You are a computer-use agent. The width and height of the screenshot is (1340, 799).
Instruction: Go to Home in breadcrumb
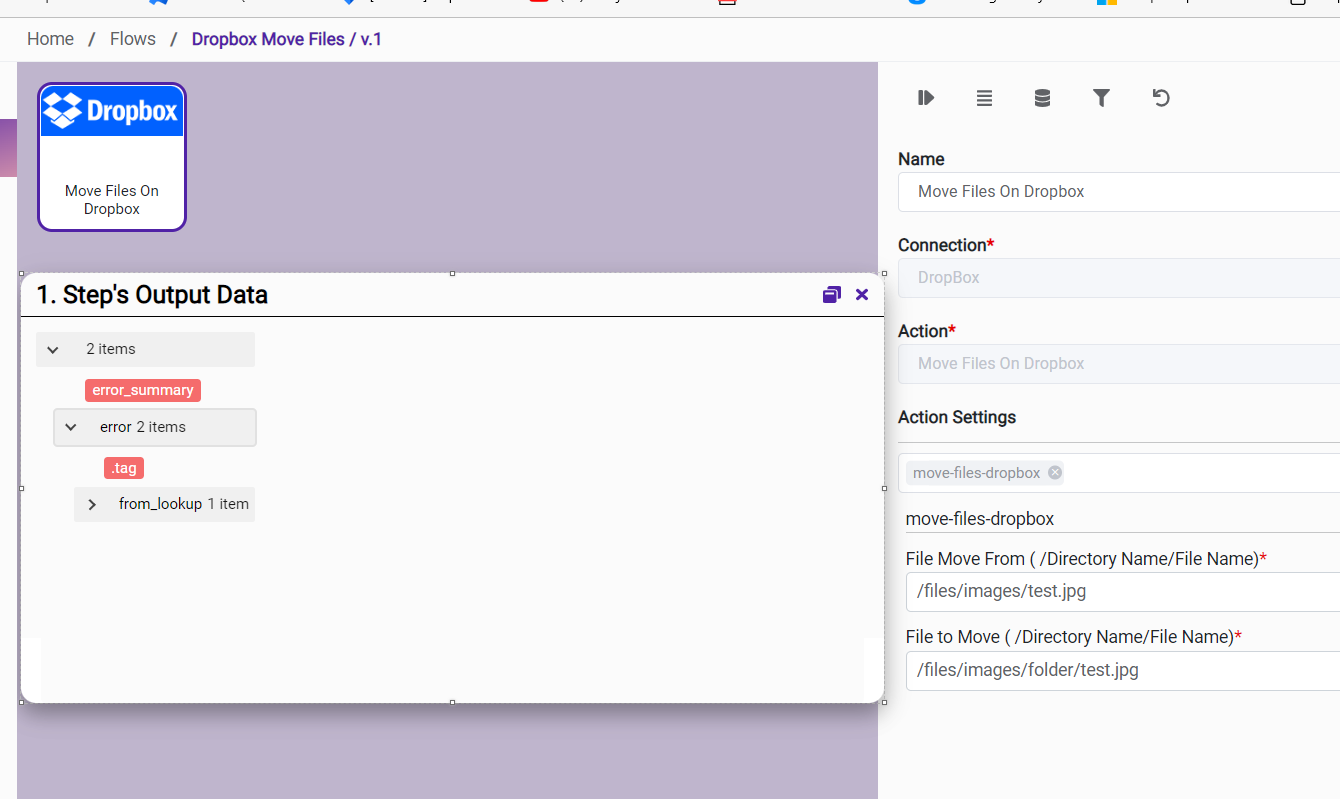tap(50, 39)
